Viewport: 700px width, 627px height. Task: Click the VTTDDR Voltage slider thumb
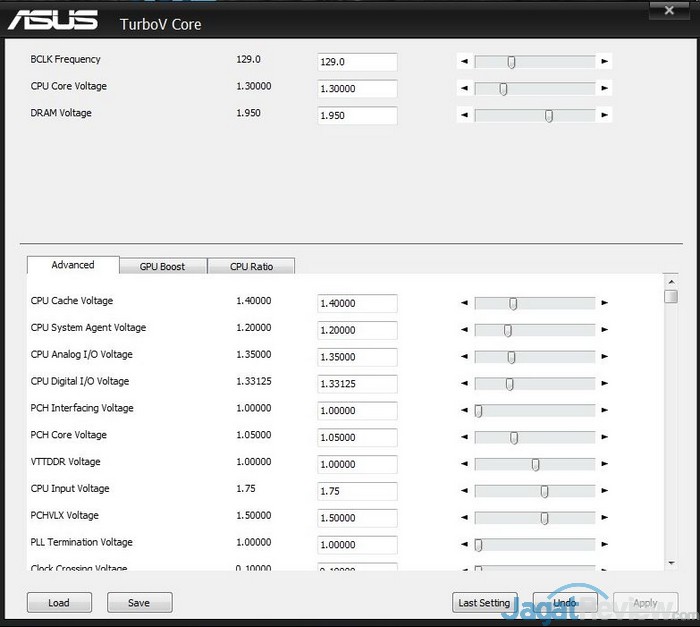click(x=535, y=465)
